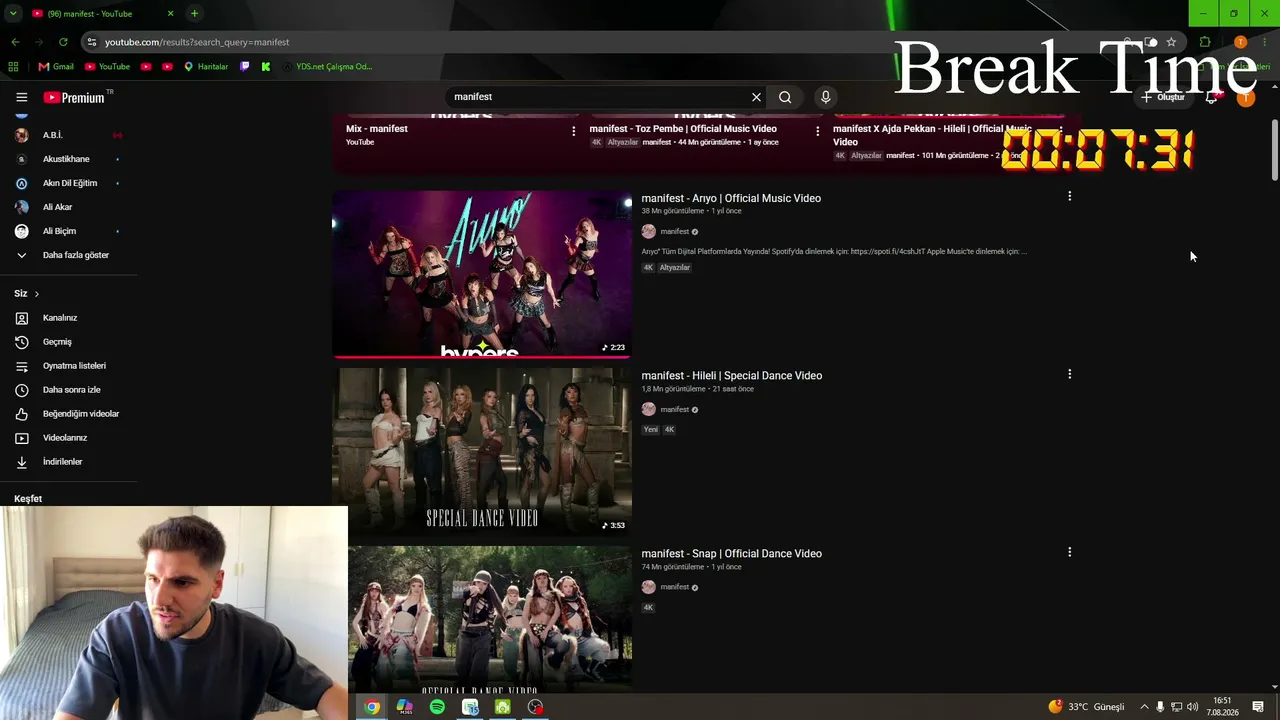1280x720 pixels.
Task: Open manifest channel avatar under Arıyo
Action: 649,232
